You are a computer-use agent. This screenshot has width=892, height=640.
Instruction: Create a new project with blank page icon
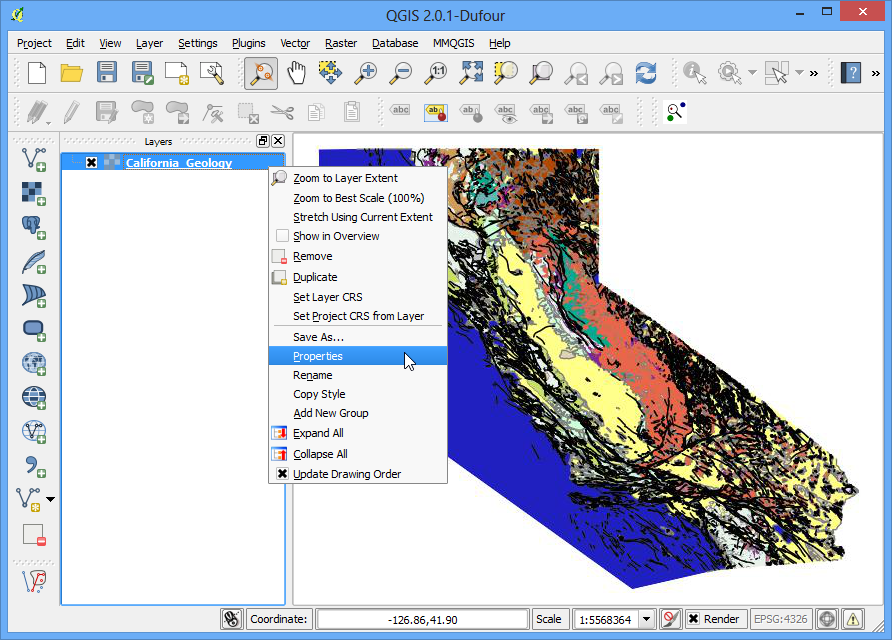(37, 73)
